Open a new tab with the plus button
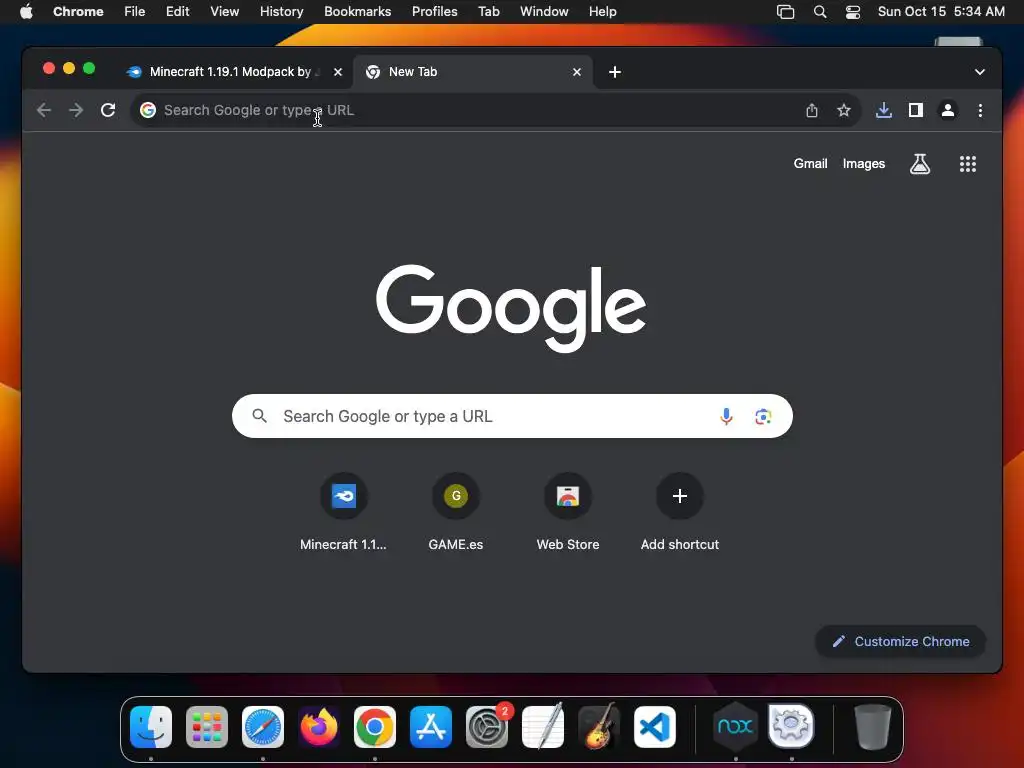 [x=615, y=72]
